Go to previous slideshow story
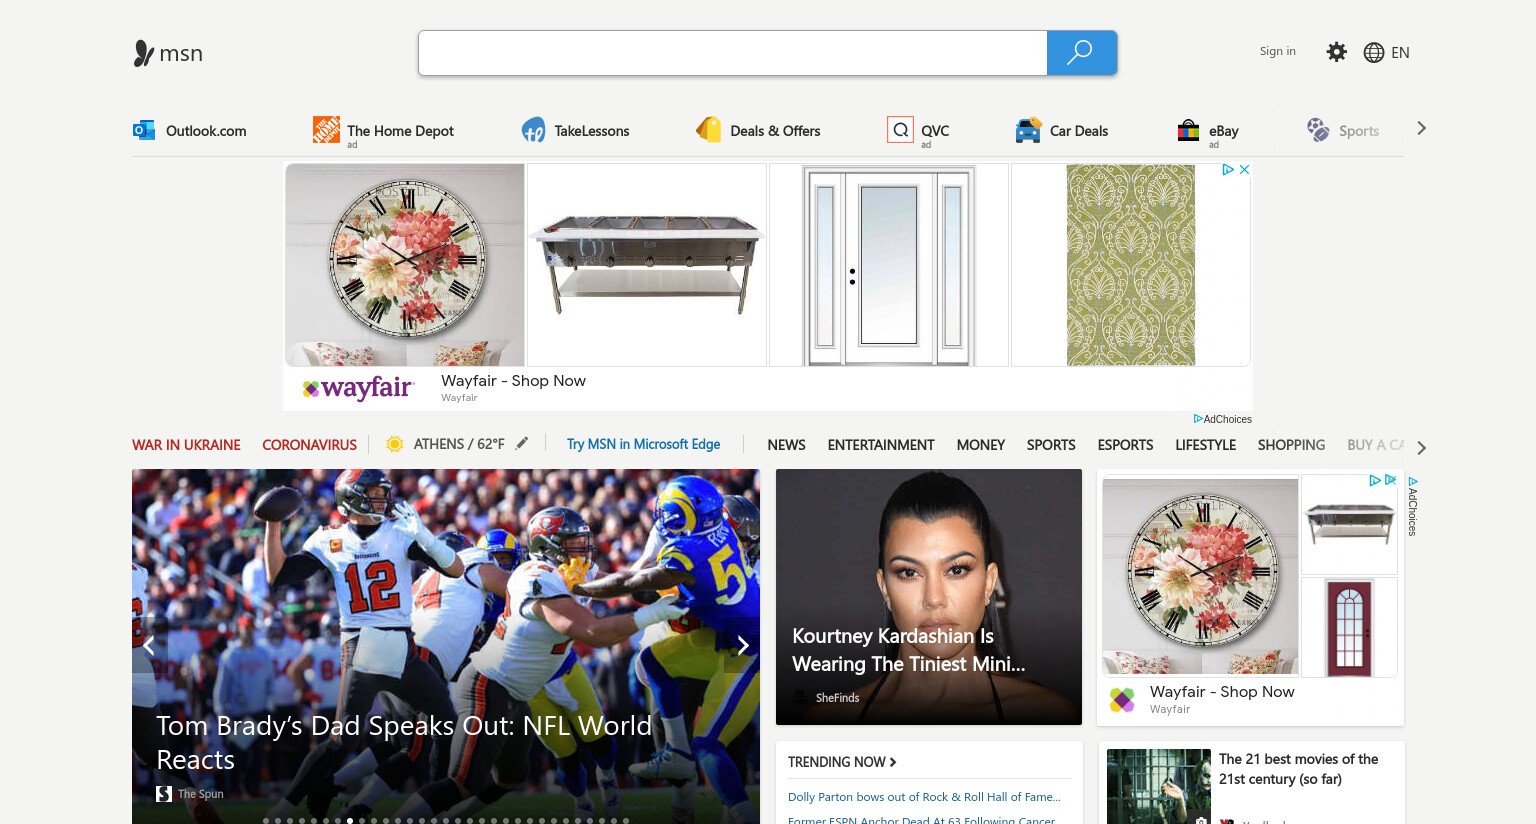The image size is (1536, 824). (x=149, y=645)
